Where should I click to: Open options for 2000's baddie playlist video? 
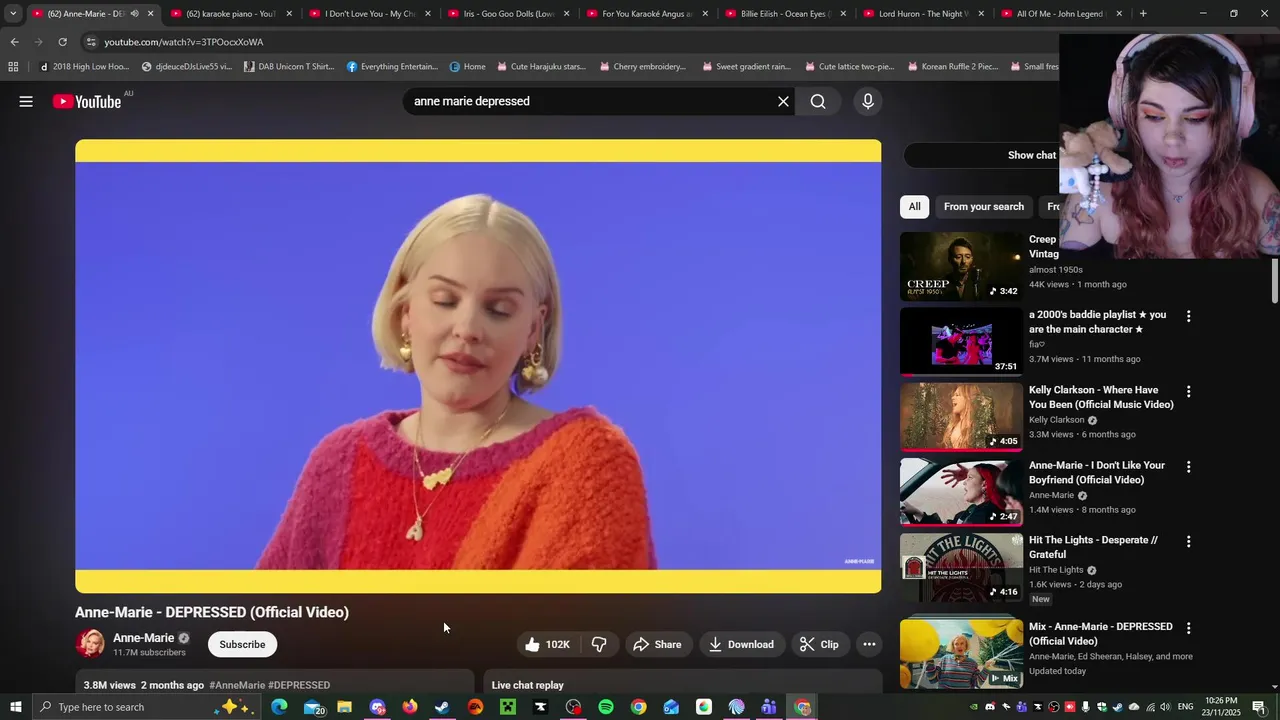(1188, 316)
